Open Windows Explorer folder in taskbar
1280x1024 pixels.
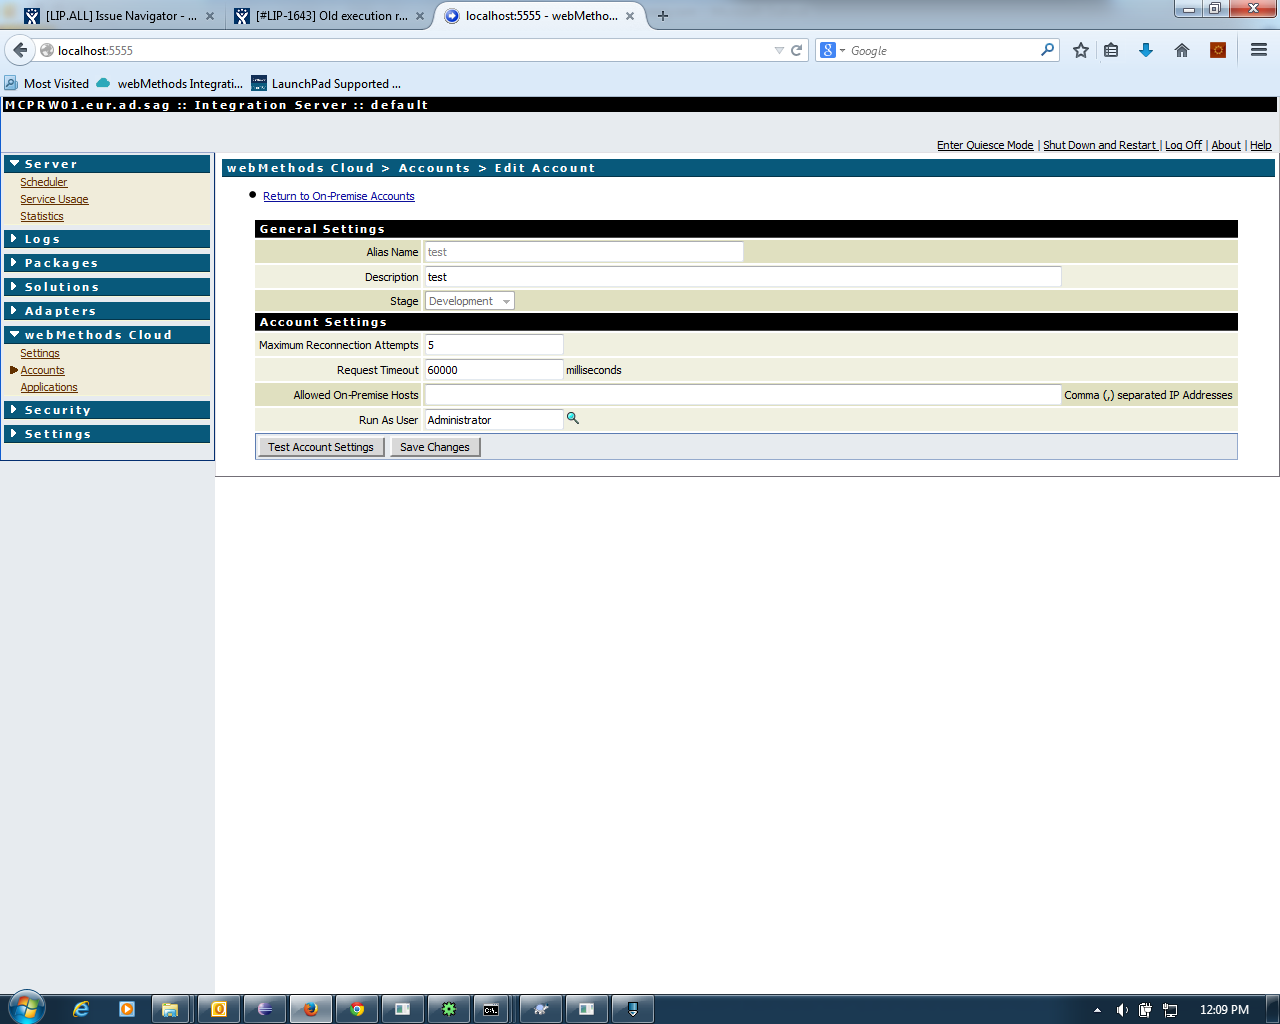(x=170, y=1009)
